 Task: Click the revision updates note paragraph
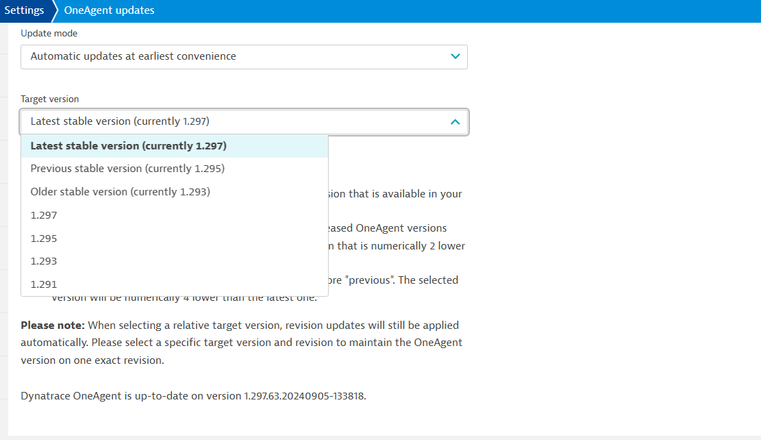point(240,343)
